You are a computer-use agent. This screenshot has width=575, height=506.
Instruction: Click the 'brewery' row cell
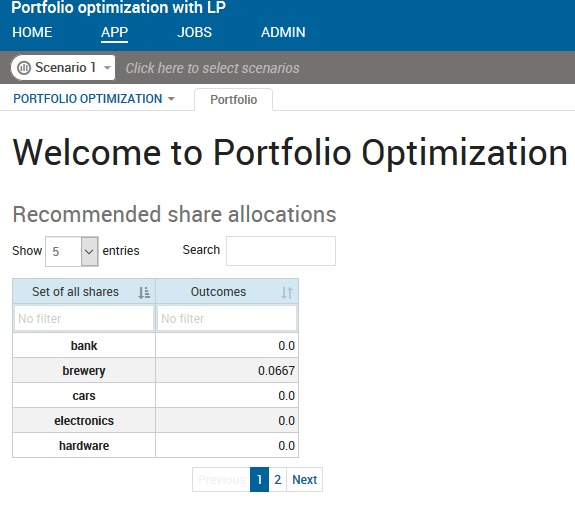click(84, 370)
